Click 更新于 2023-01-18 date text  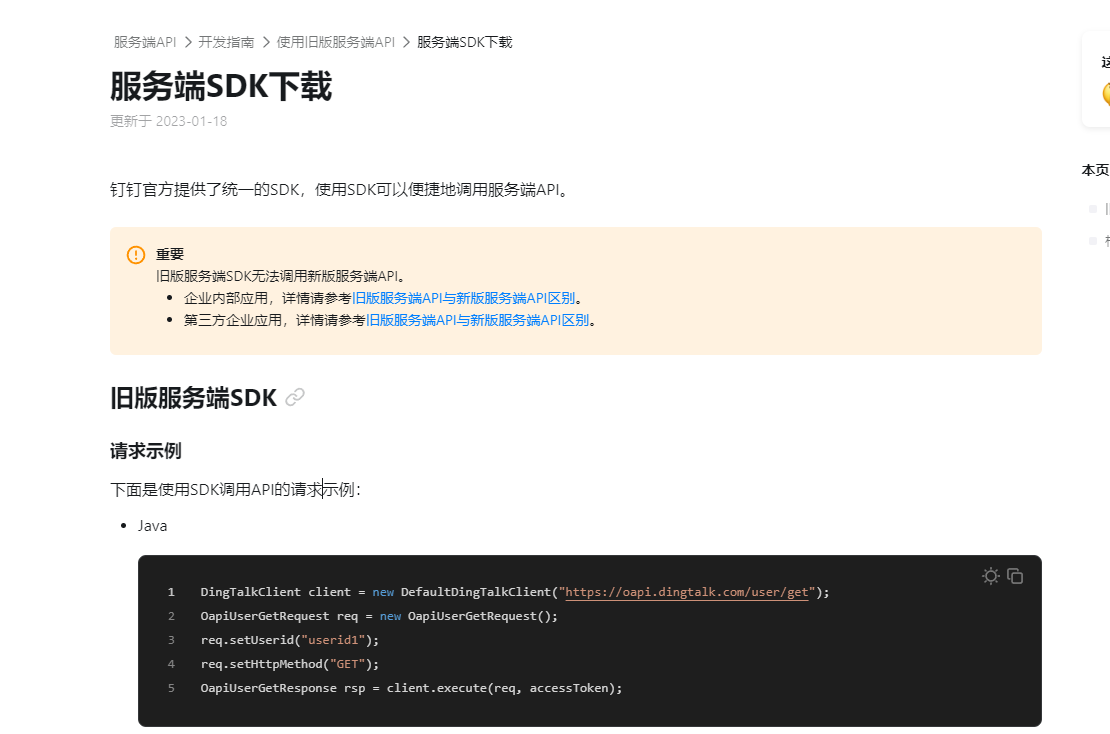pyautogui.click(x=168, y=121)
